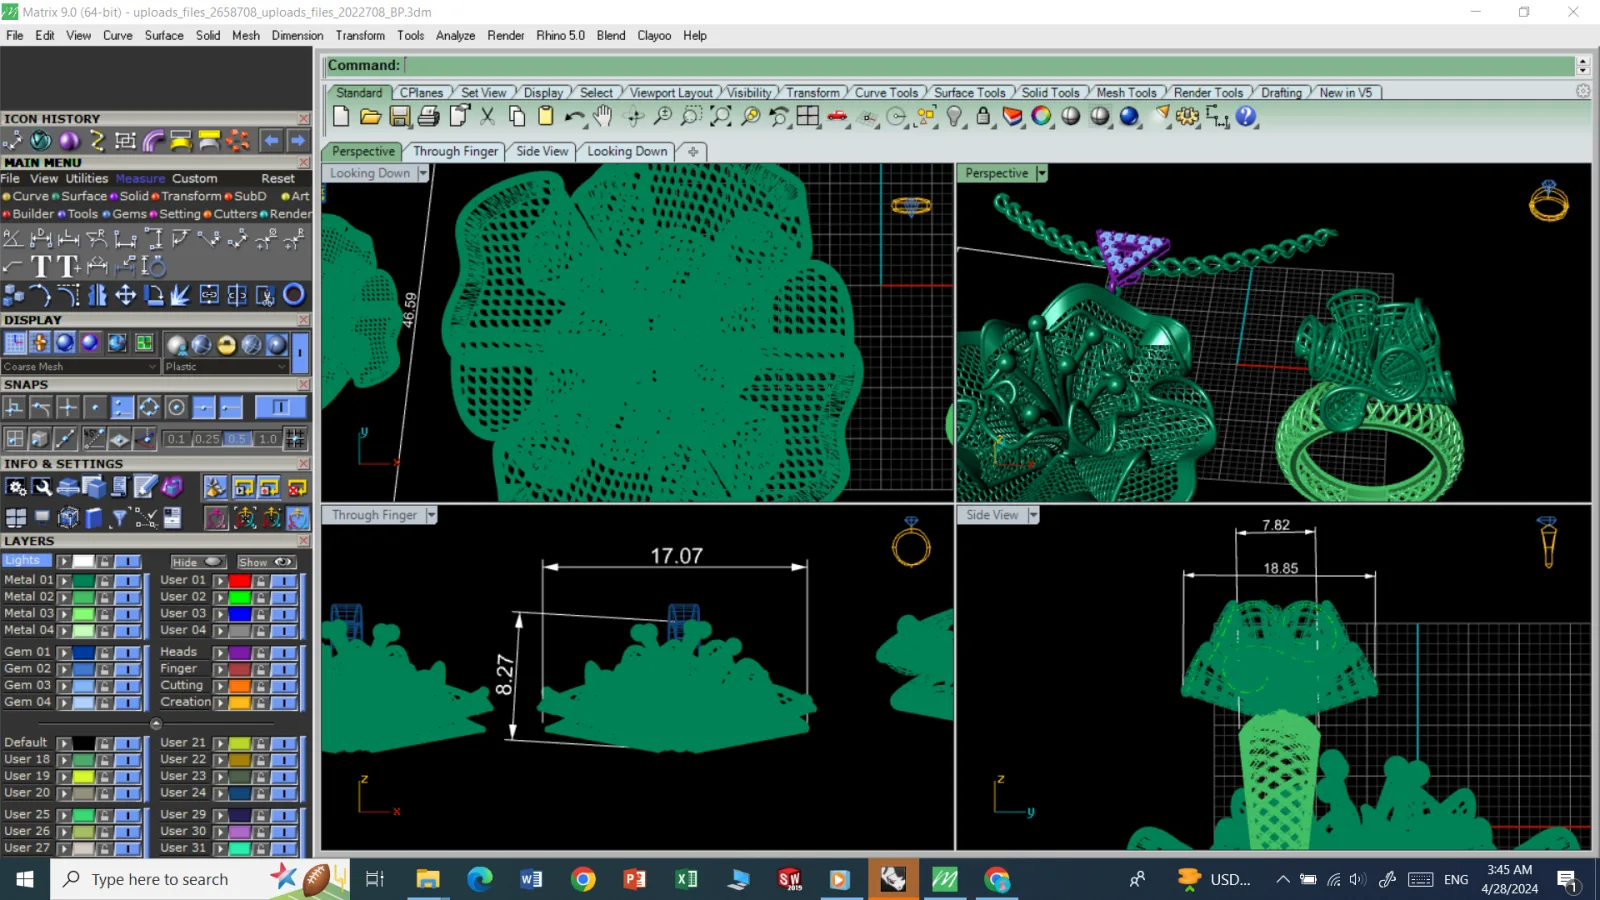Save the model with the floppy disk icon

(x=399, y=116)
